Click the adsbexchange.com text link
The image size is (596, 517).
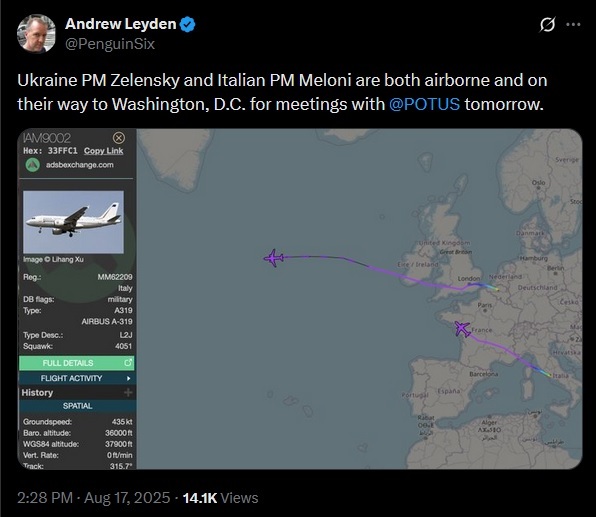click(80, 165)
